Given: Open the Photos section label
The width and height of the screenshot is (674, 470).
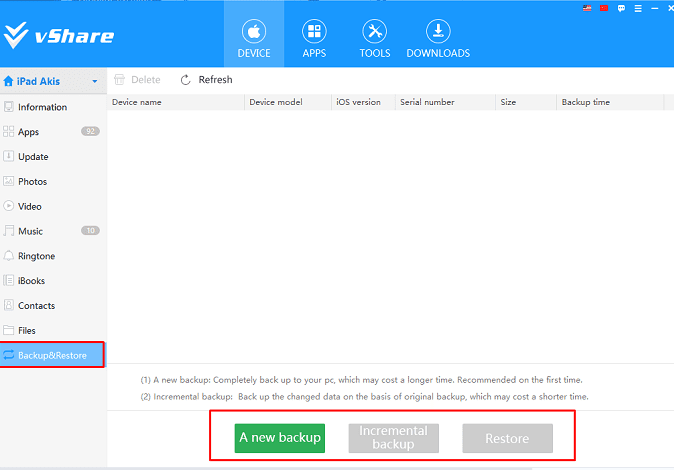Looking at the screenshot, I should point(32,181).
